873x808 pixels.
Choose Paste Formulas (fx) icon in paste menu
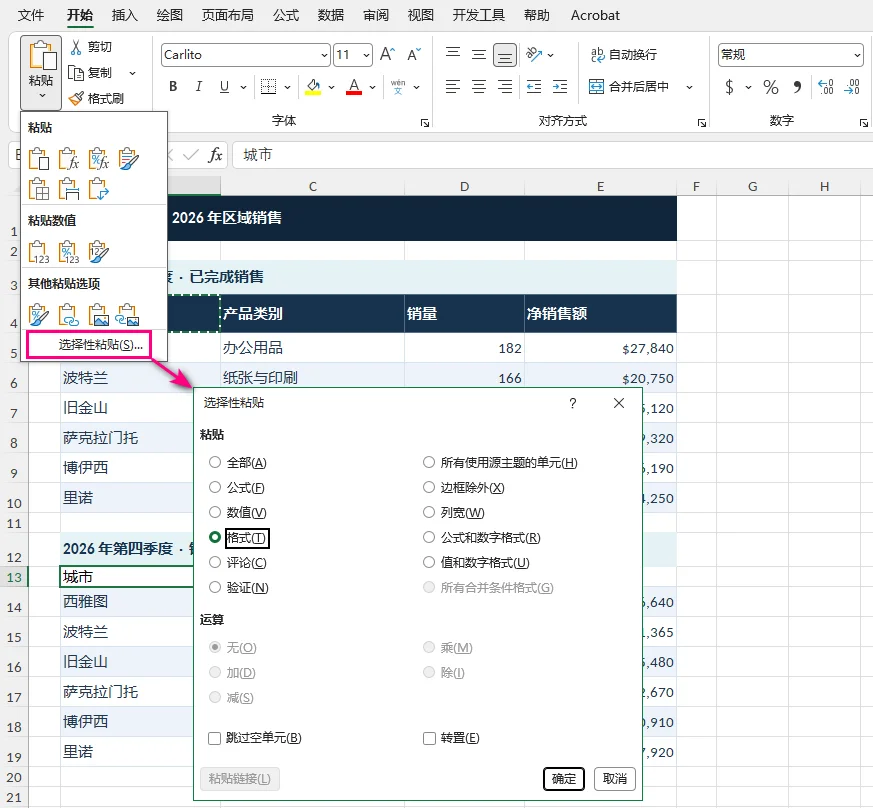[69, 159]
